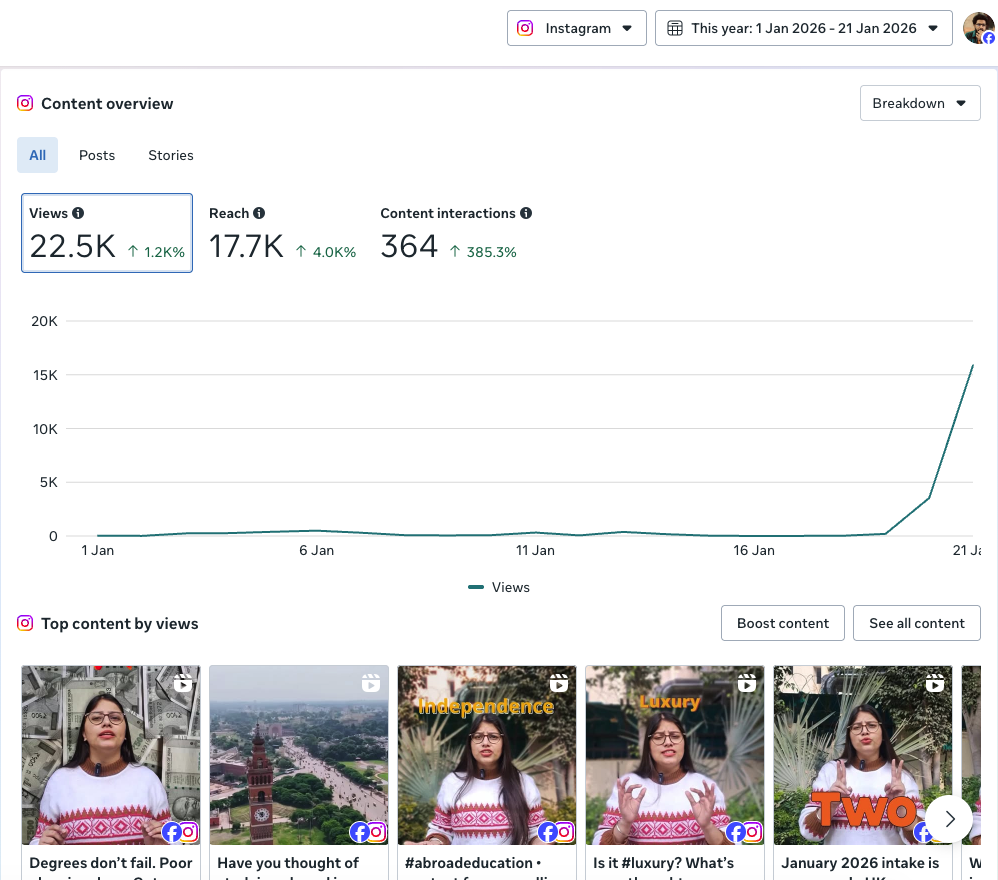Click the 11 Jan axis label
Viewport: 998px width, 880px height.
(535, 550)
